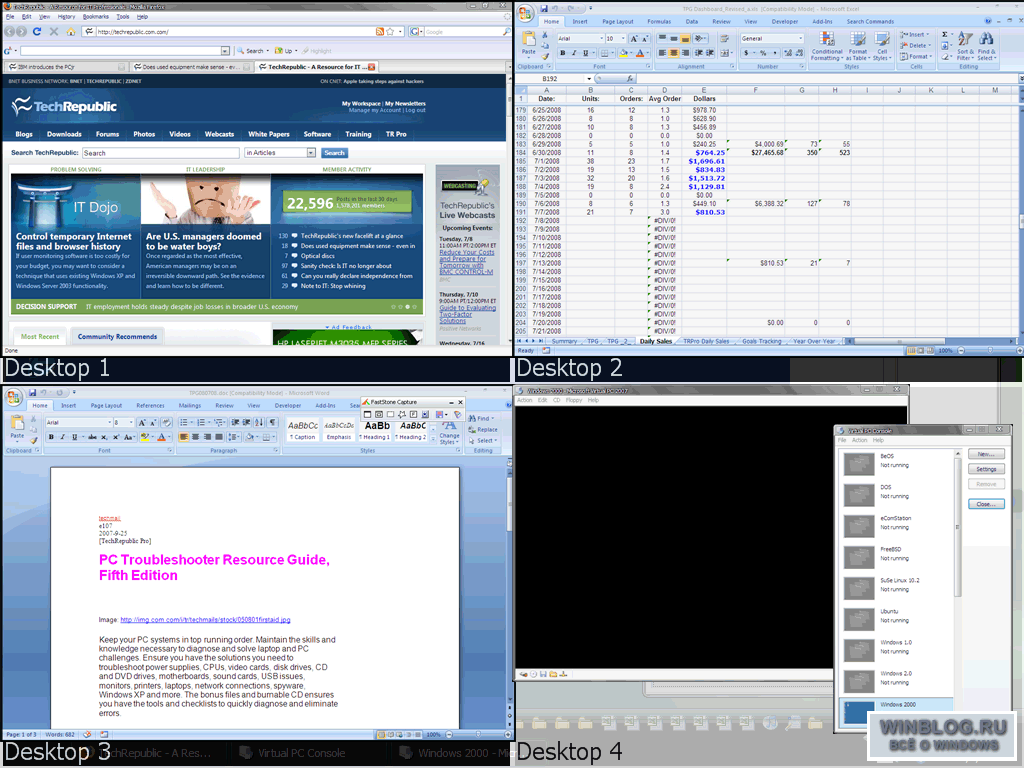
Task: Open Format as Table in Excel
Action: (x=857, y=46)
